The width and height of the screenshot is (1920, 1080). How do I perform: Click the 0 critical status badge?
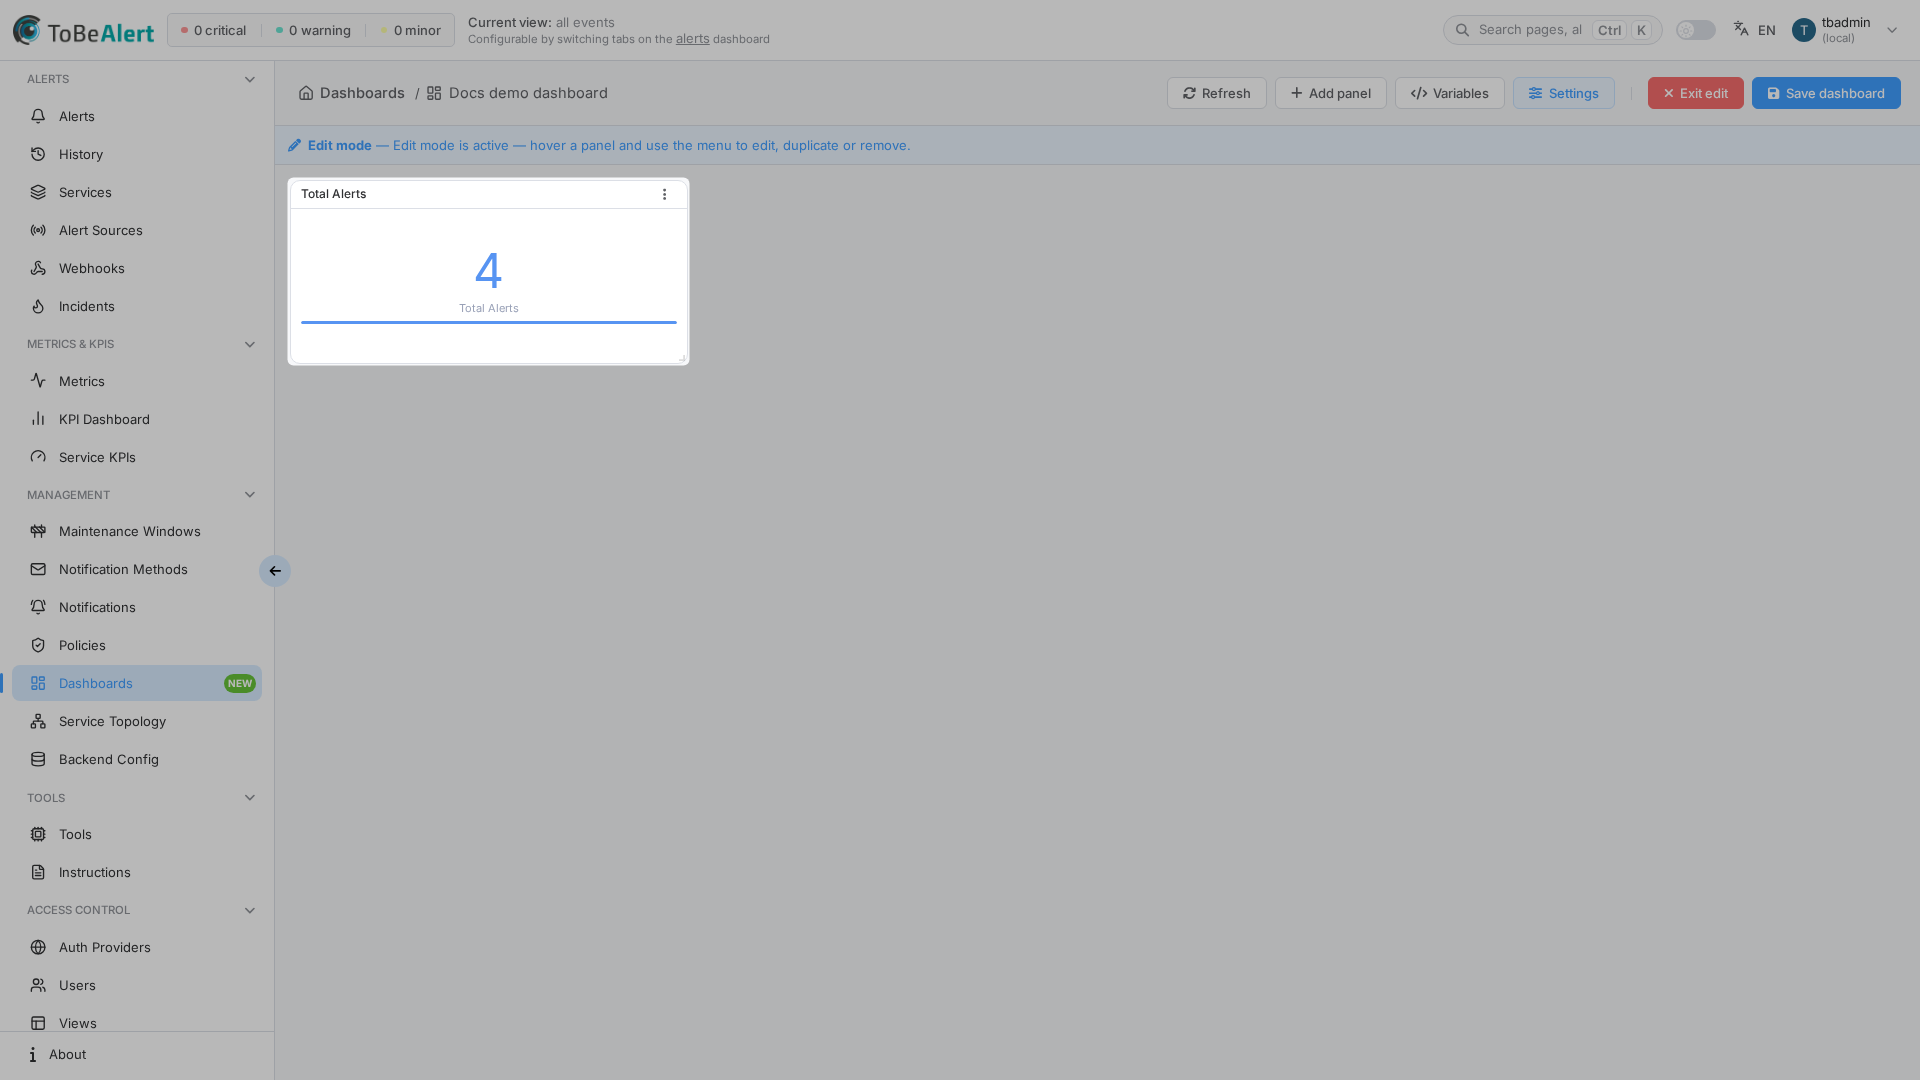[x=213, y=30]
